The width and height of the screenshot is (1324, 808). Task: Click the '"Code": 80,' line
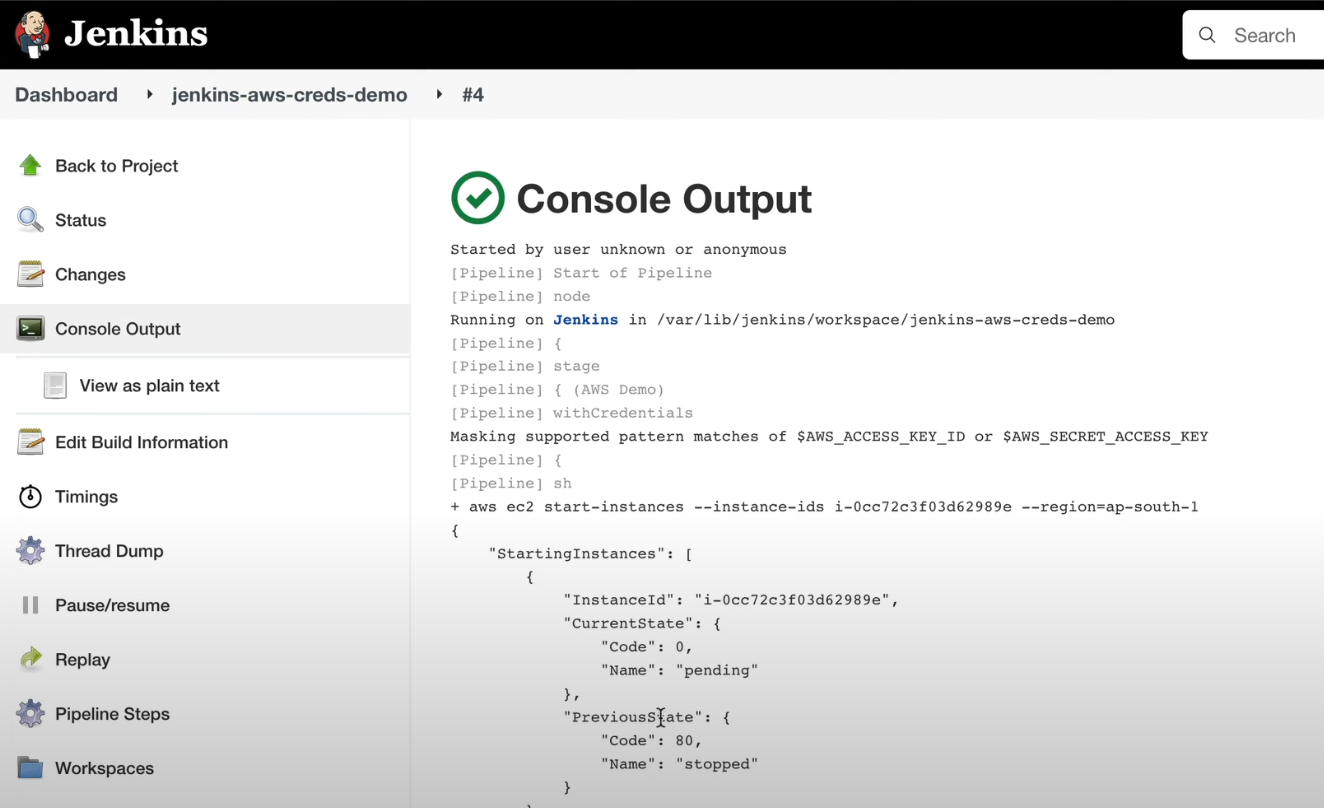tap(652, 740)
